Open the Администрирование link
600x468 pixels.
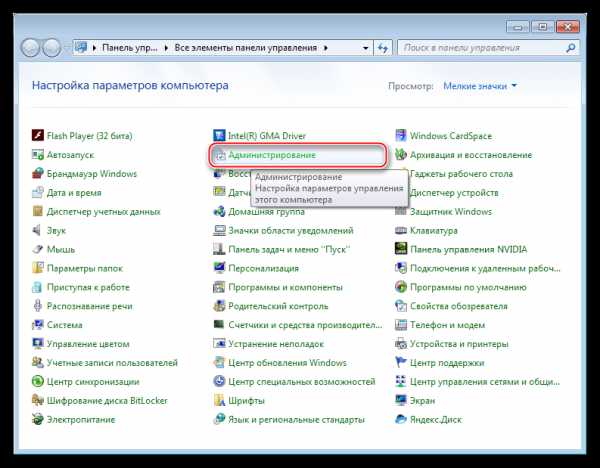pyautogui.click(x=272, y=155)
